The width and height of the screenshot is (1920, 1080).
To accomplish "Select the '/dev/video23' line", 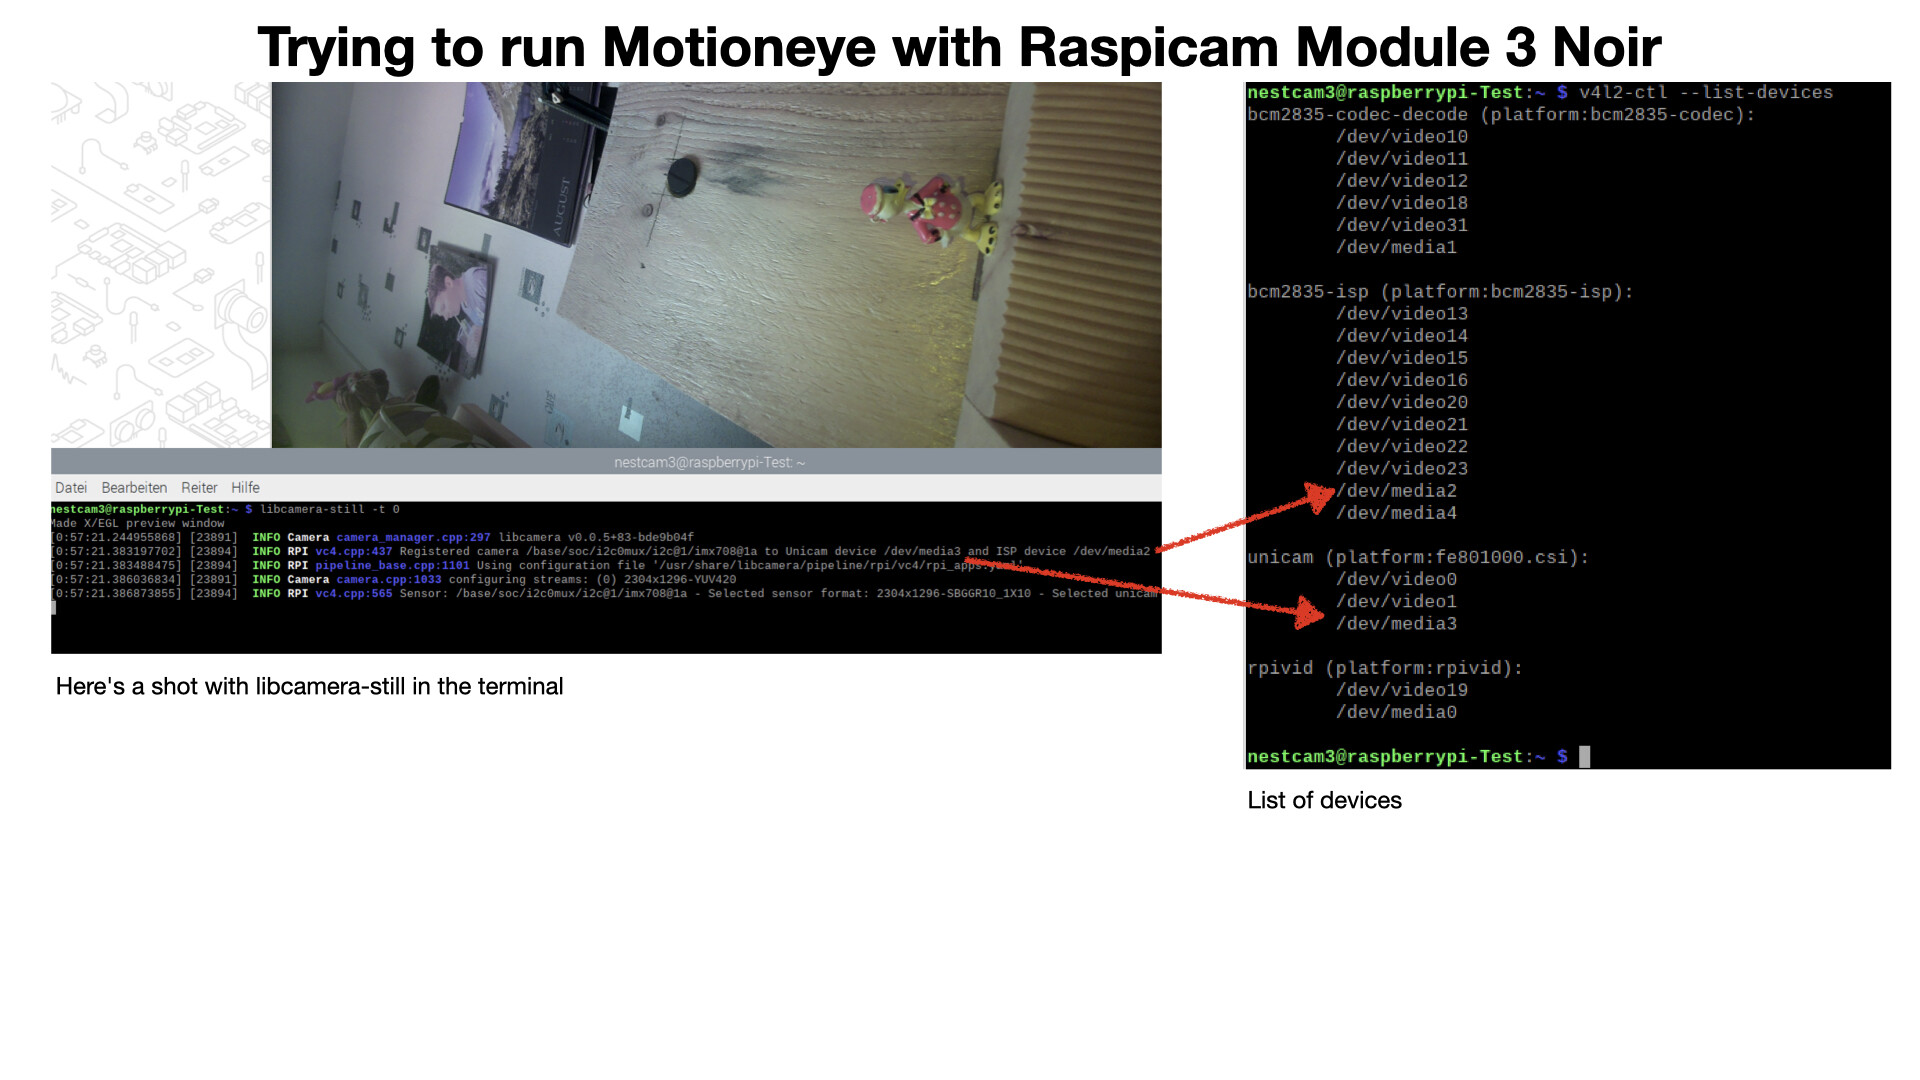I will [x=1402, y=469].
